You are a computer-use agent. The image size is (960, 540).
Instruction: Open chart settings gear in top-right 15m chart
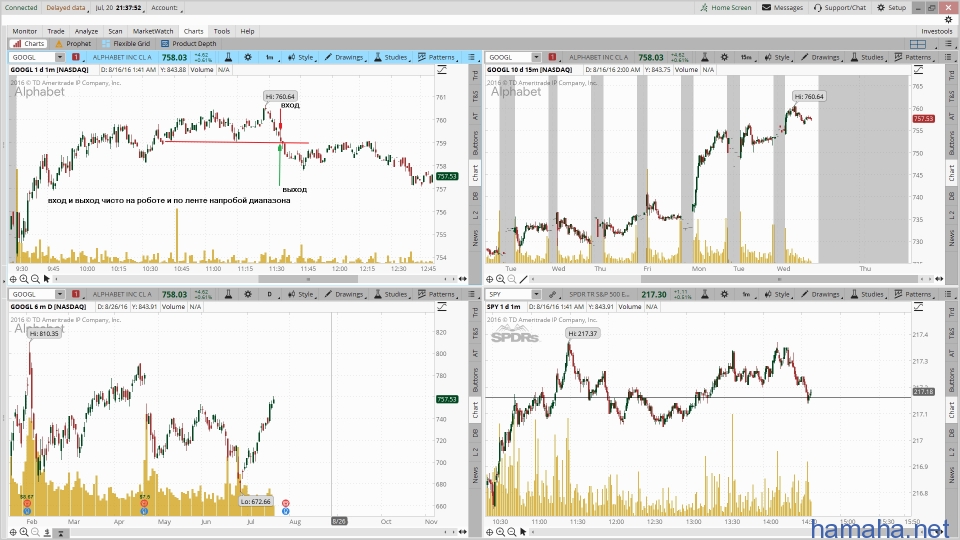coord(724,57)
